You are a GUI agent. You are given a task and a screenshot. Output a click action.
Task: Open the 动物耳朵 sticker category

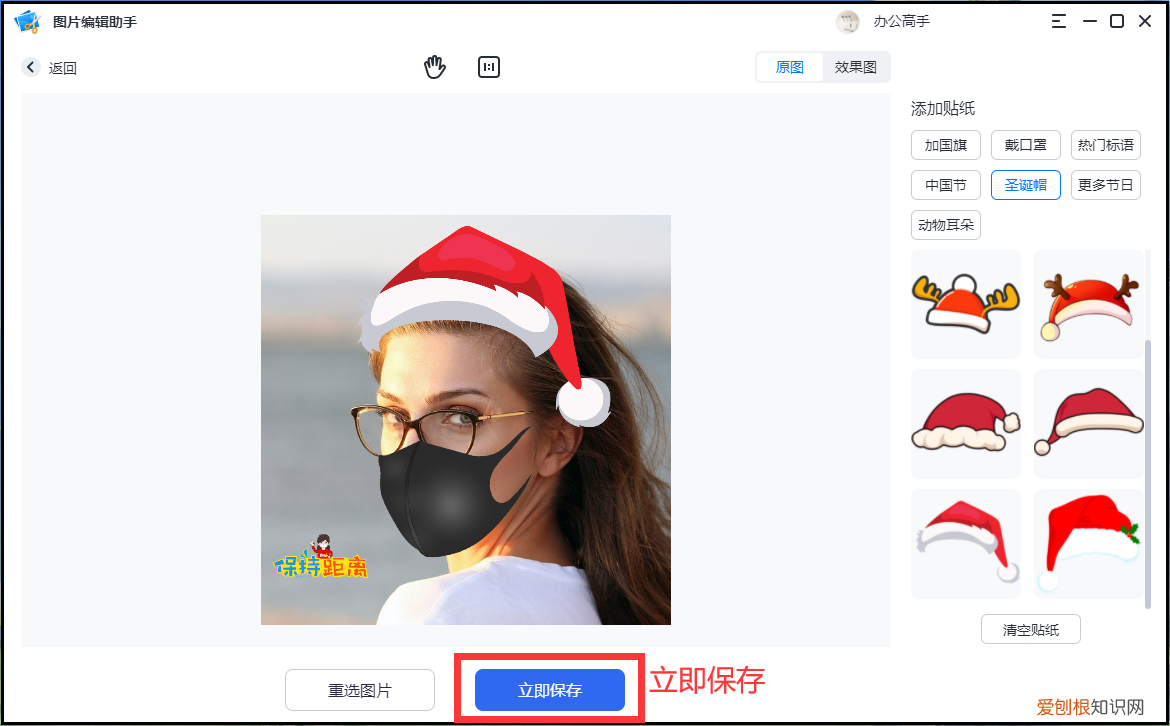[x=945, y=224]
